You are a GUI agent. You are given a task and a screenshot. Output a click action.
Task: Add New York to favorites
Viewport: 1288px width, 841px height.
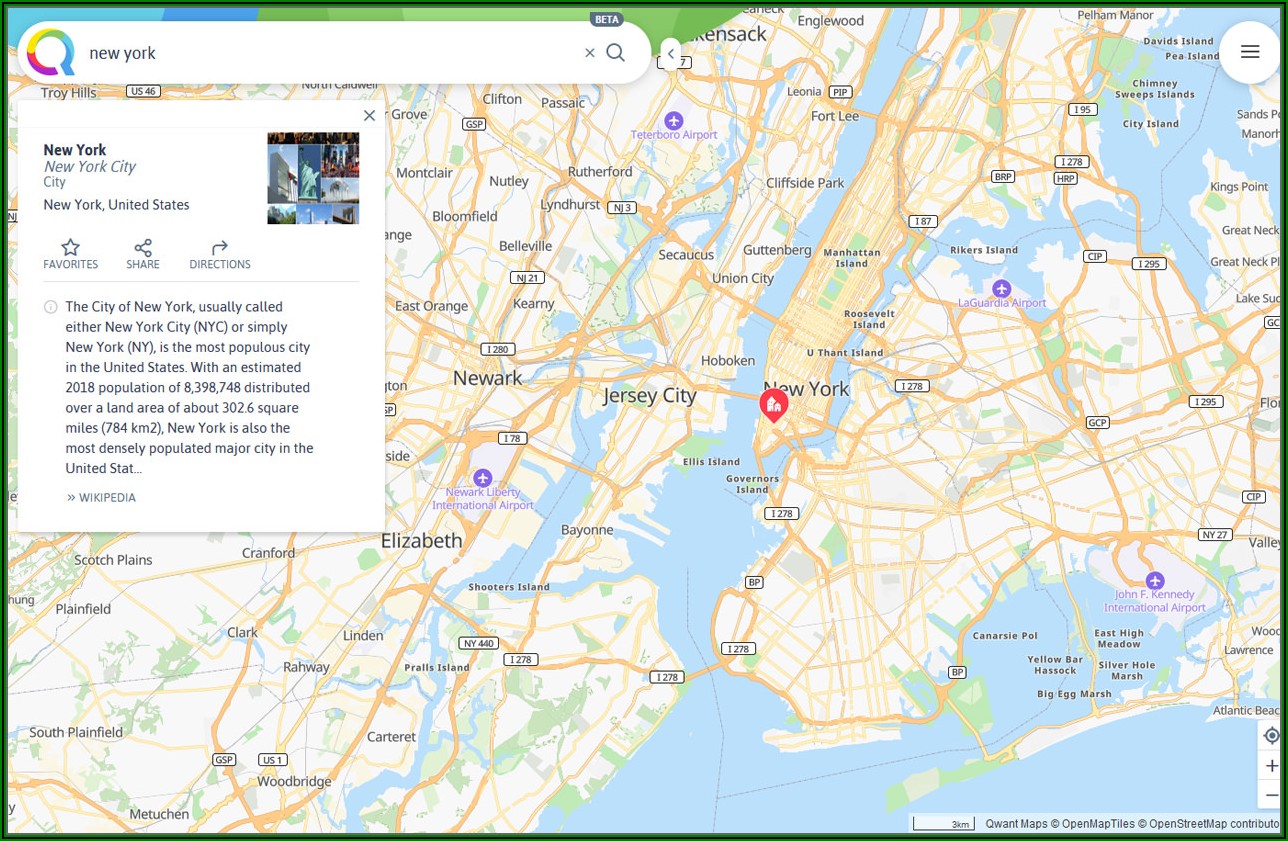point(70,254)
